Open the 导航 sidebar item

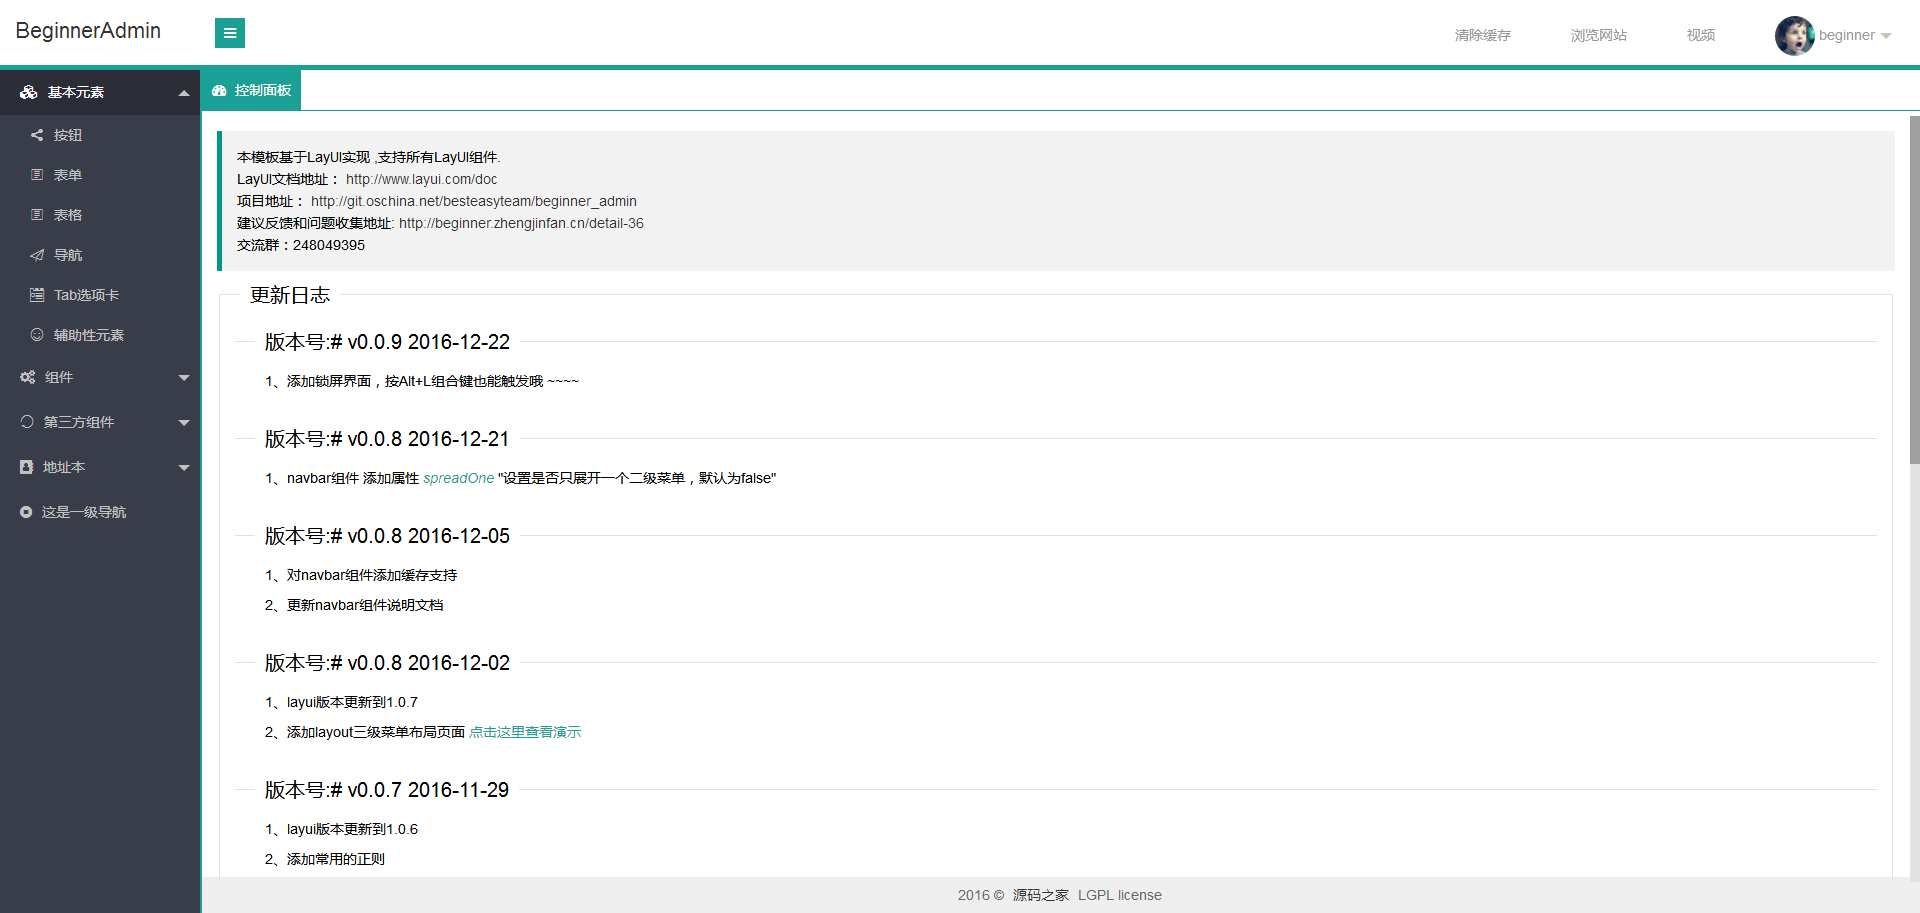(100, 255)
